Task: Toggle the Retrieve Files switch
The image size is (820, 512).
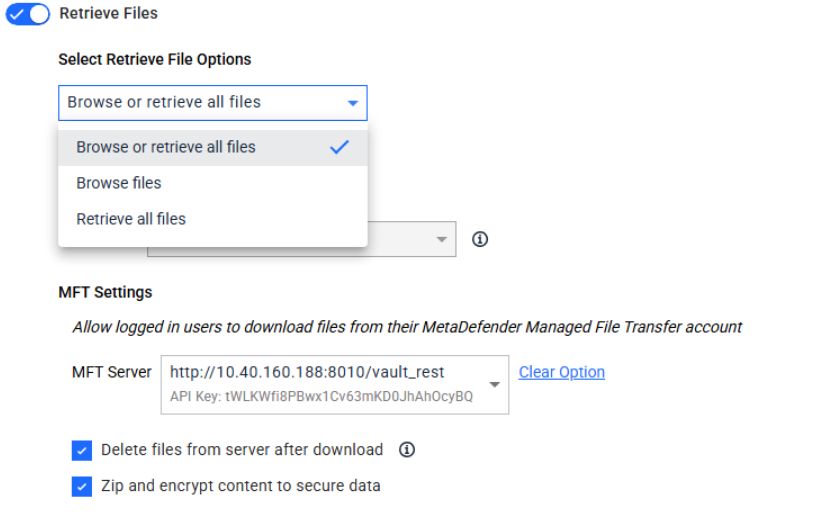Action: click(28, 14)
